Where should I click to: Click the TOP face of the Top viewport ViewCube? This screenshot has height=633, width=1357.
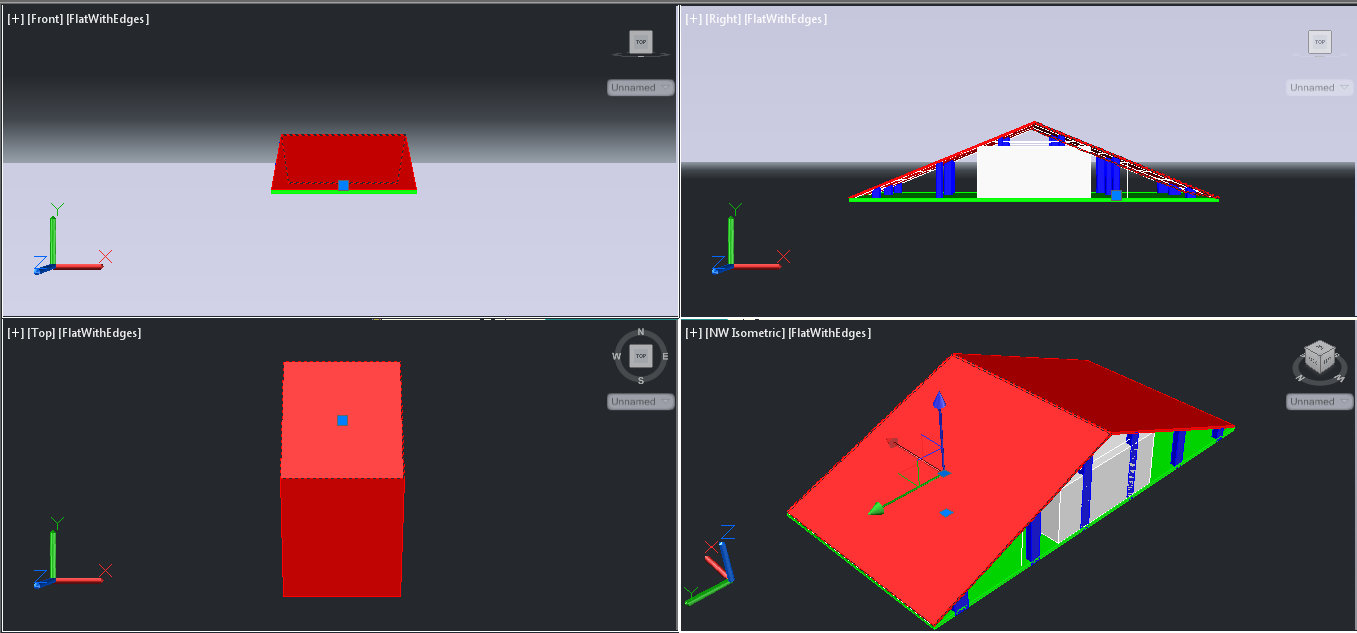(x=641, y=356)
